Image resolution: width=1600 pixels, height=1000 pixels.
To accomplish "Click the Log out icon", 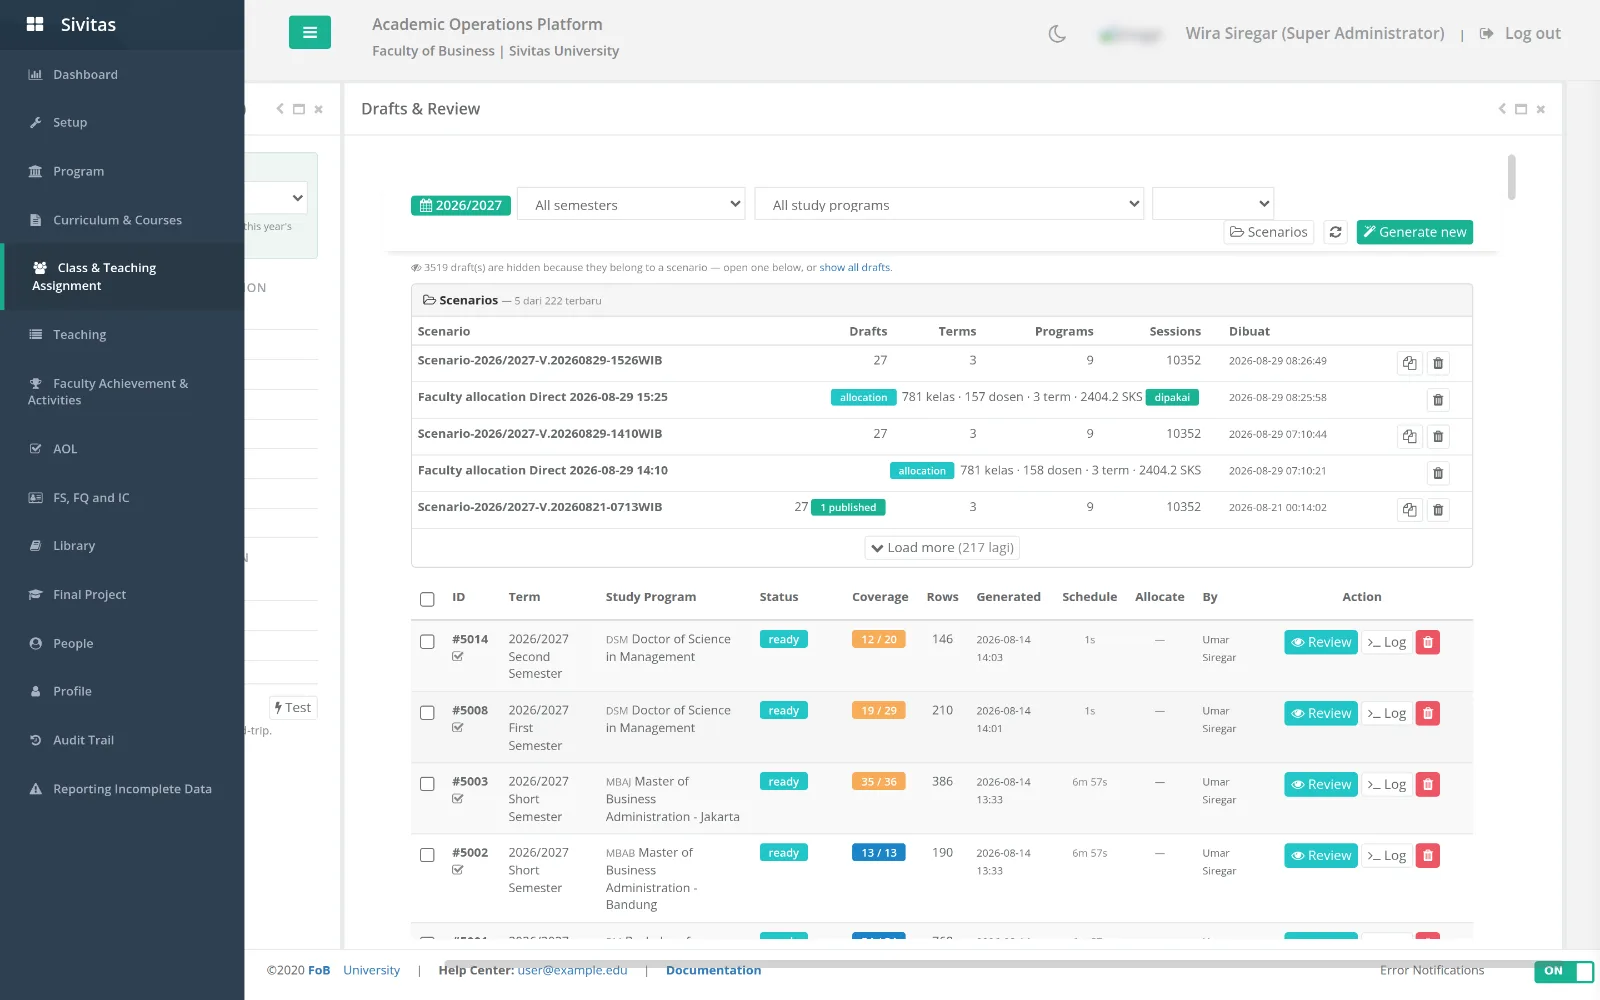I will coord(1487,33).
